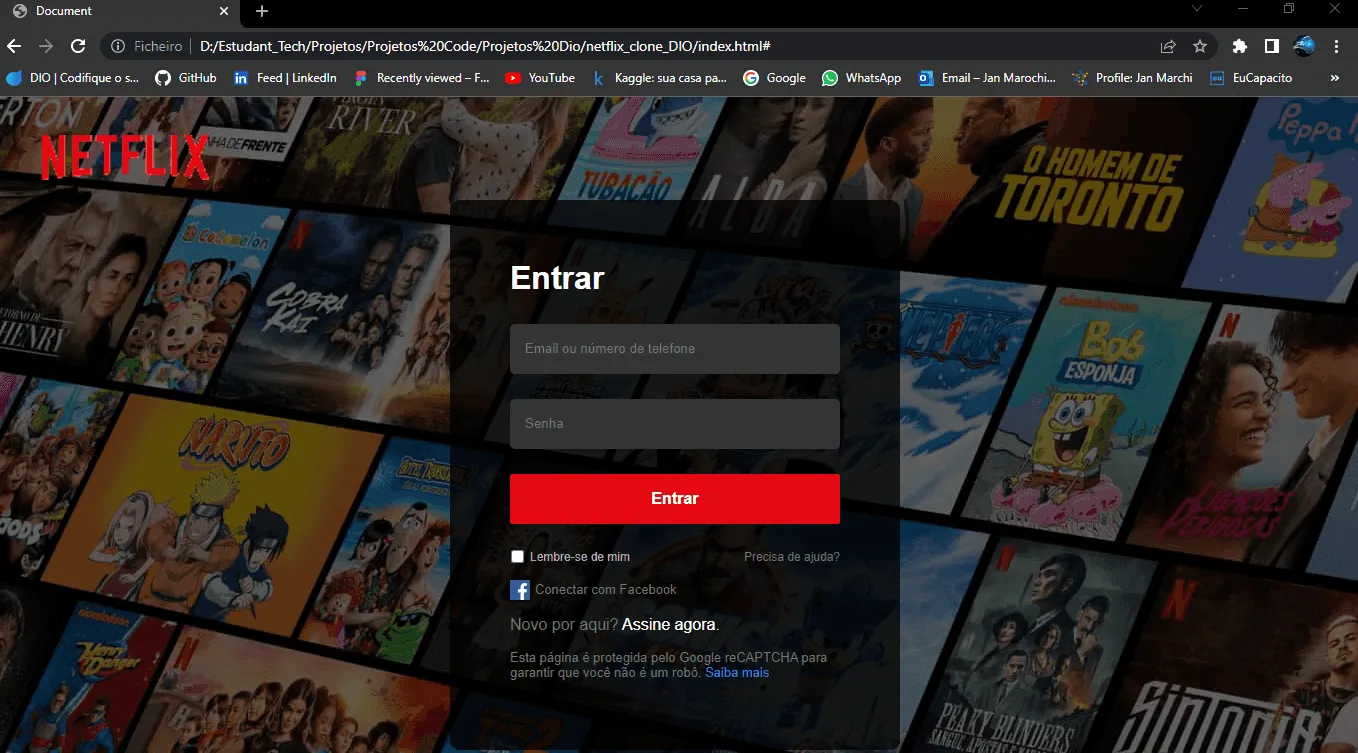This screenshot has width=1358, height=753.
Task: Select the Document tab
Action: (x=120, y=11)
